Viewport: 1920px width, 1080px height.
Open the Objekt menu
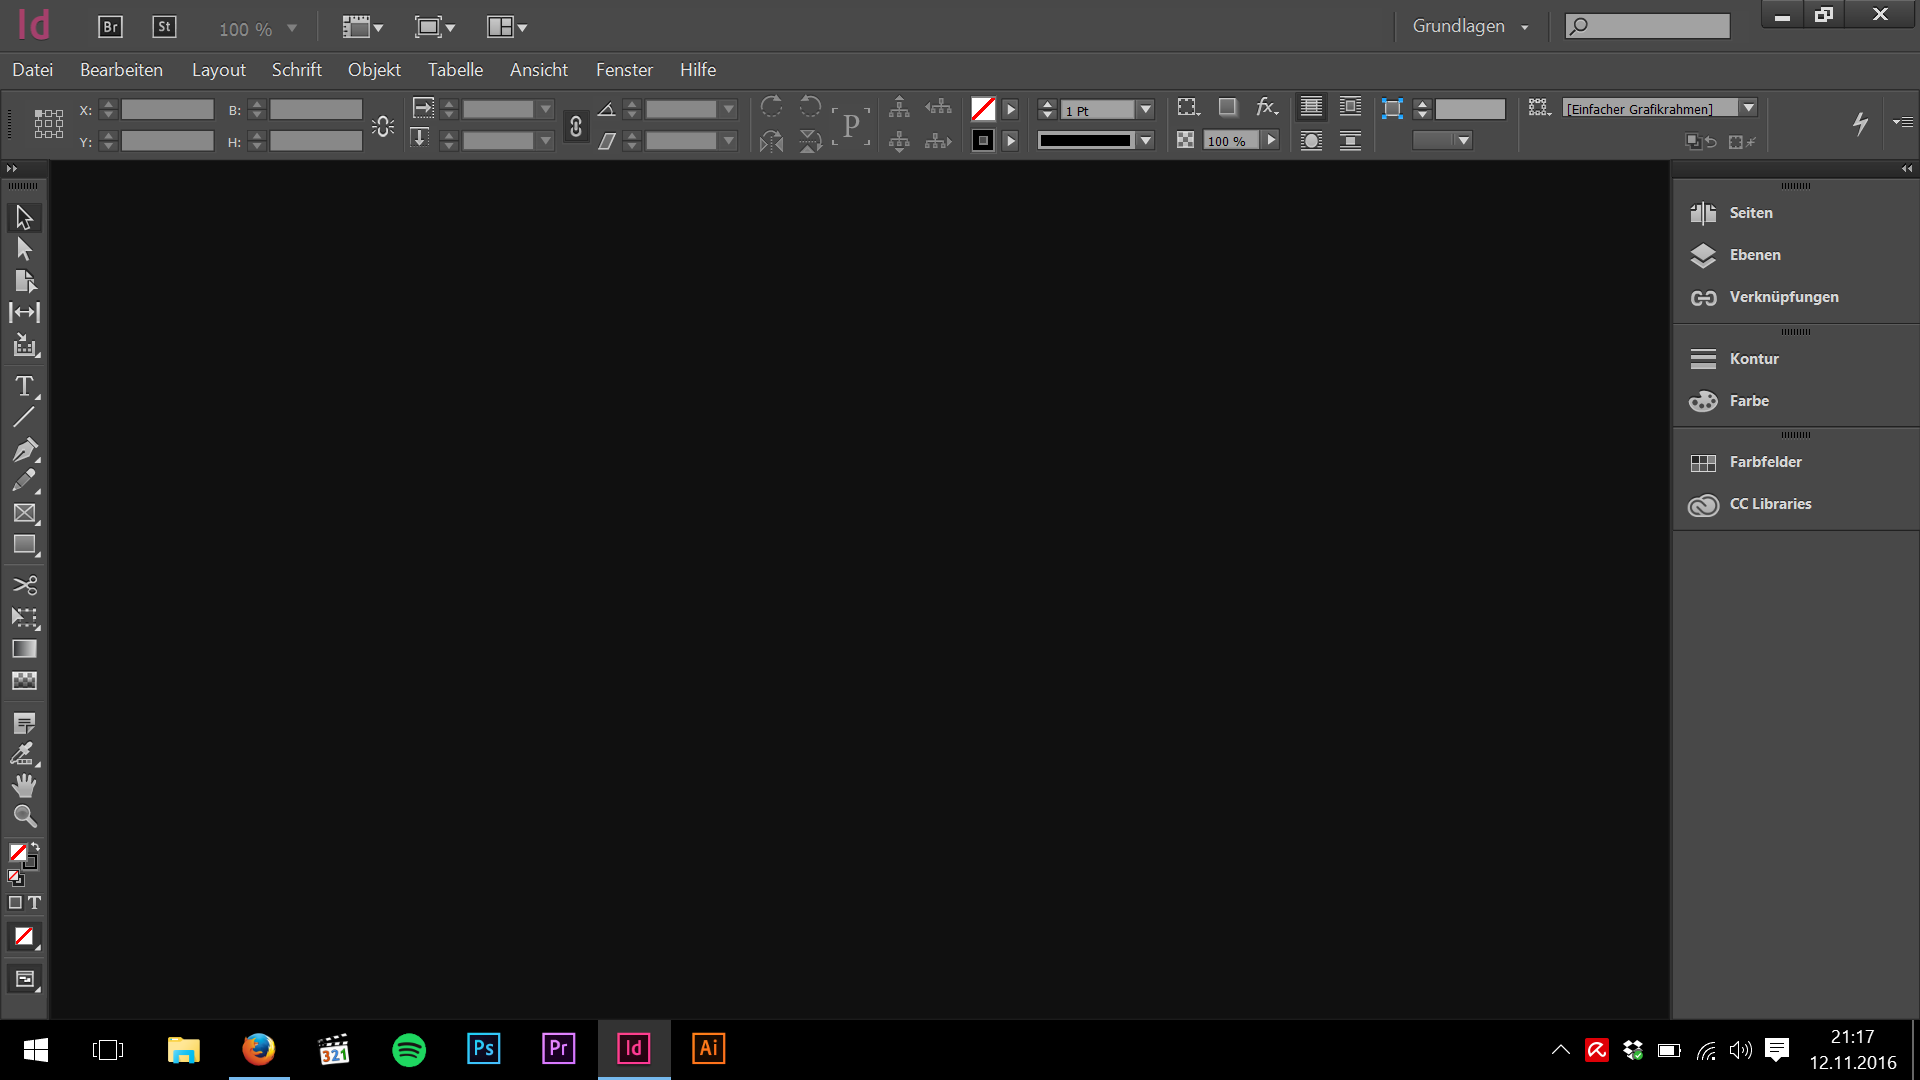pos(374,70)
